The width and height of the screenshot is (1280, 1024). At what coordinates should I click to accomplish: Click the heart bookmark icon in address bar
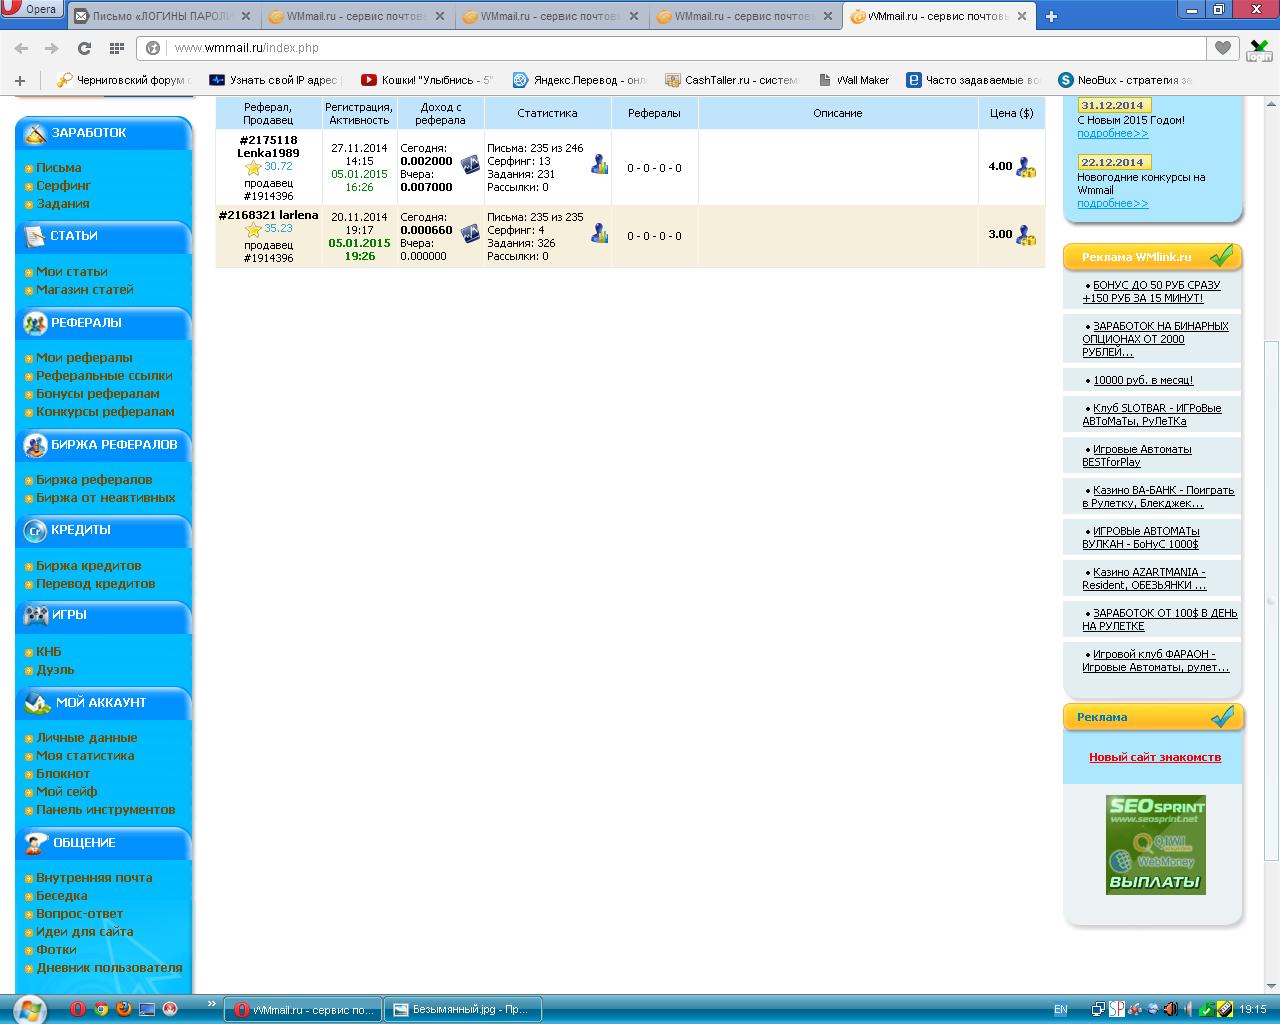1222,48
